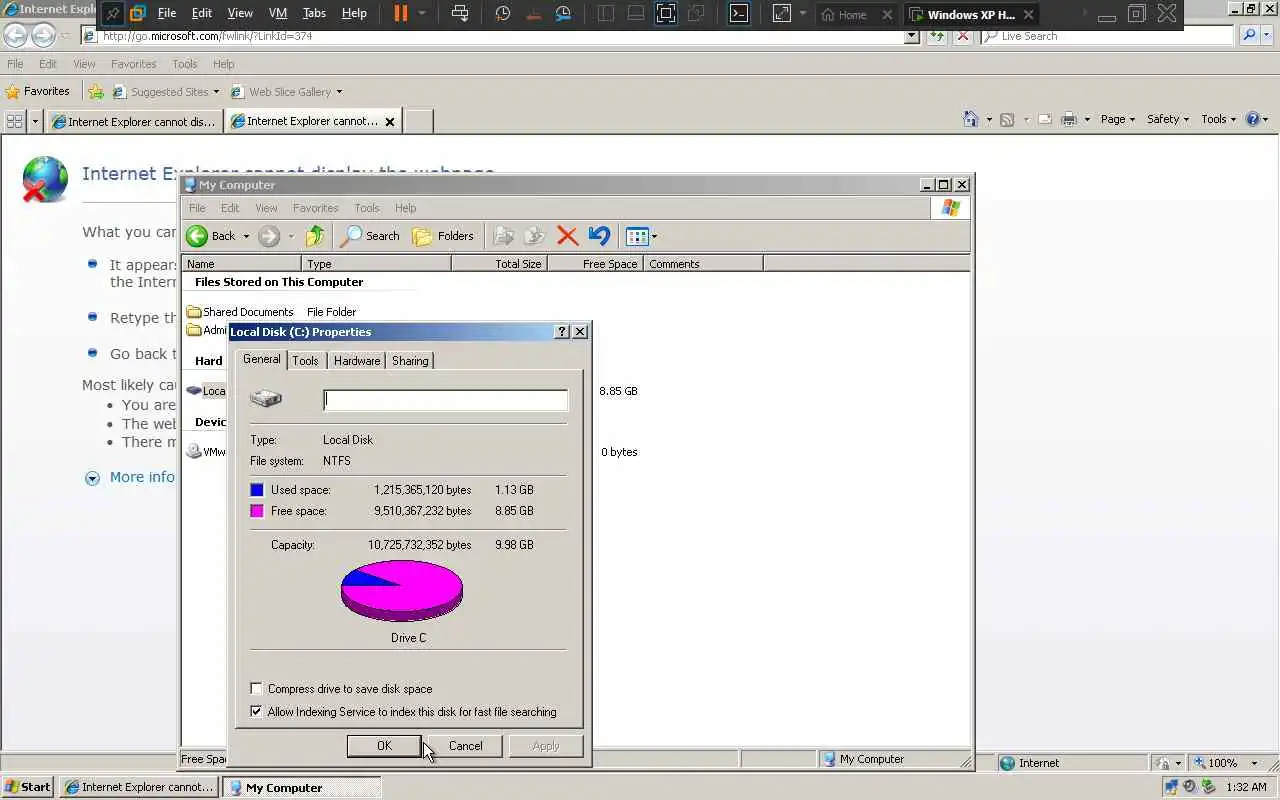Image resolution: width=1280 pixels, height=800 pixels.
Task: Click Internet Explorer taskbar button
Action: click(x=139, y=787)
